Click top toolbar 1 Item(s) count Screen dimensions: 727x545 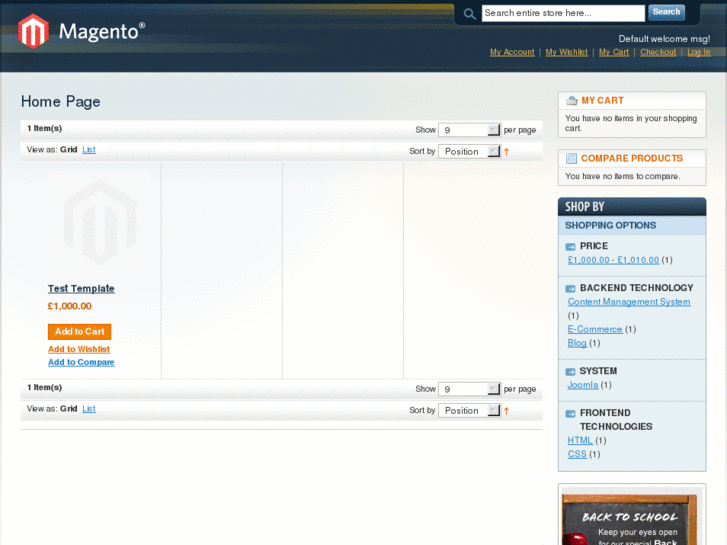[x=44, y=128]
